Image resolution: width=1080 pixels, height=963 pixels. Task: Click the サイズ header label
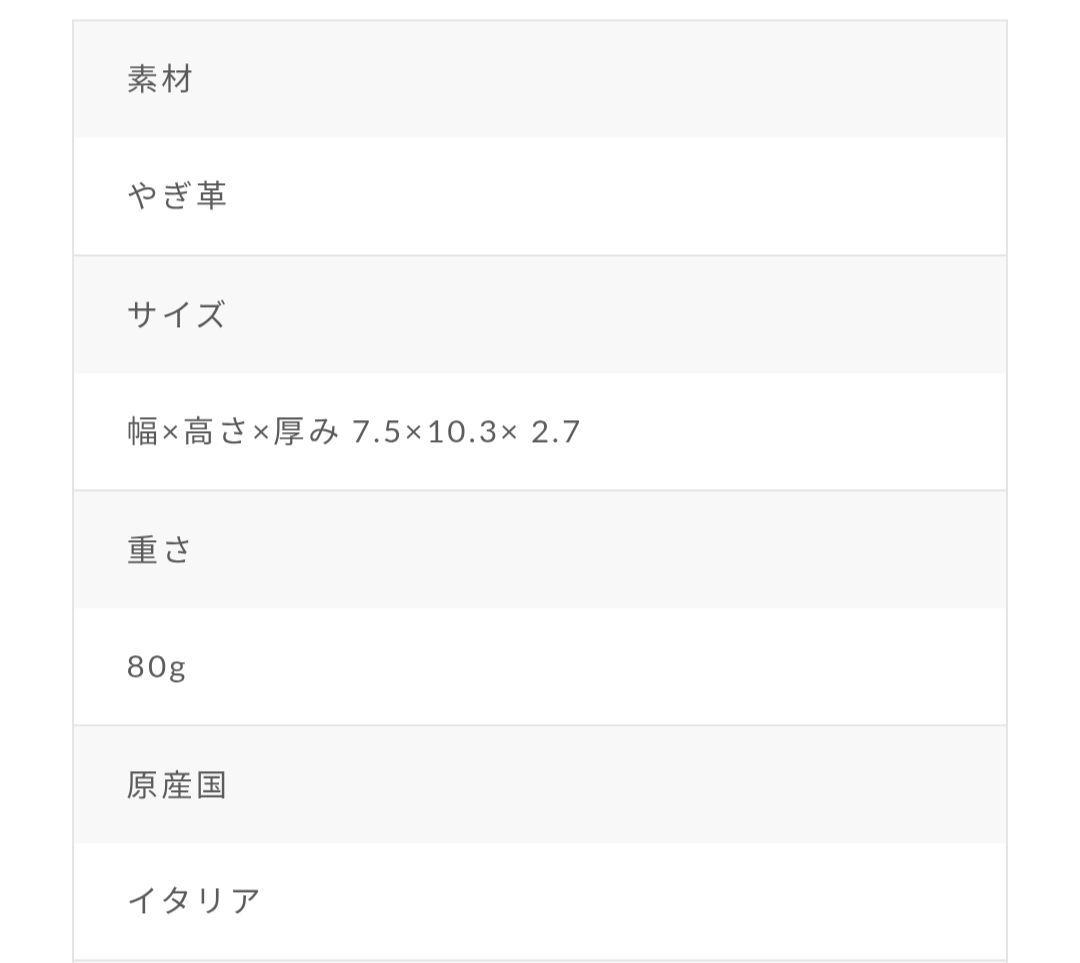coord(176,315)
